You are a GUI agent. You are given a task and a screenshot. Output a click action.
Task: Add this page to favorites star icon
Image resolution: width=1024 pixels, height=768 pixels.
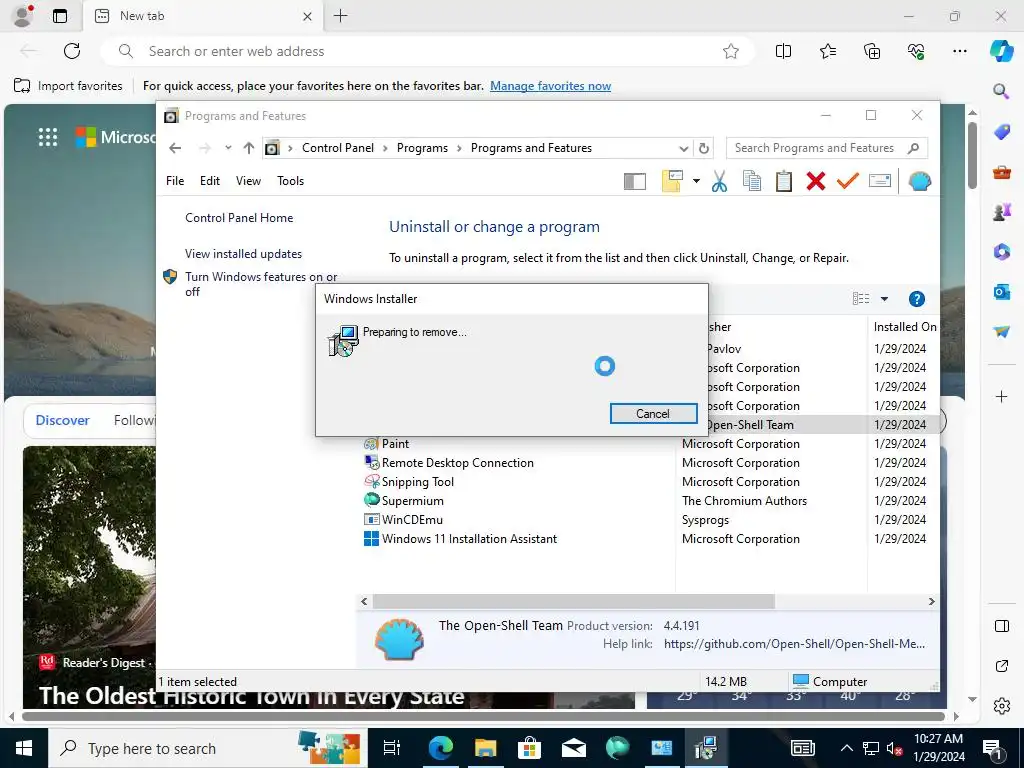[x=731, y=51]
